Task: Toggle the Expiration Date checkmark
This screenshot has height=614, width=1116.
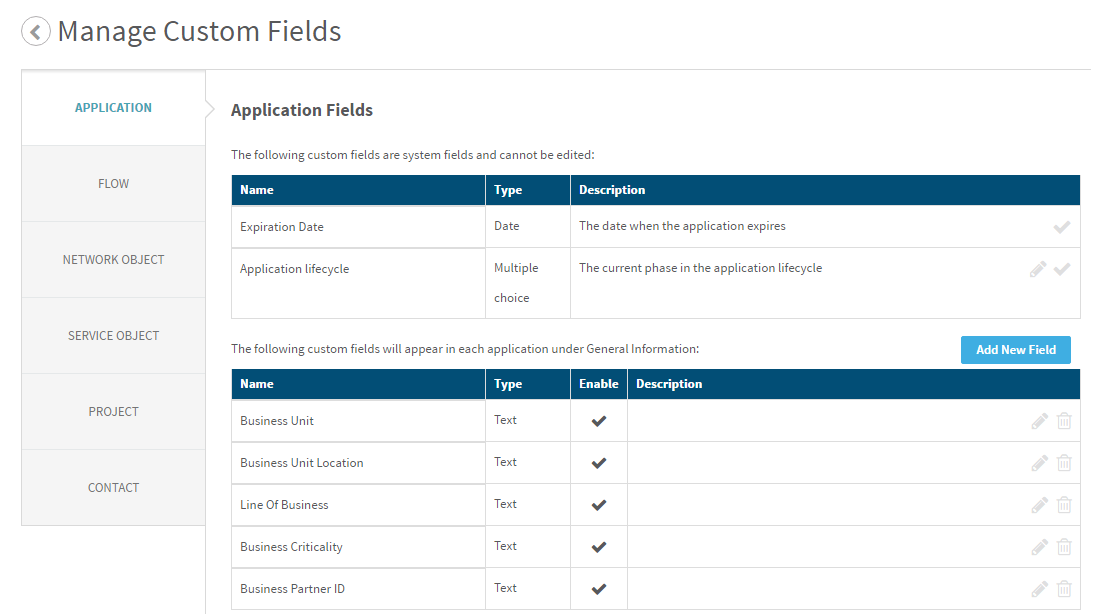Action: click(x=1062, y=227)
